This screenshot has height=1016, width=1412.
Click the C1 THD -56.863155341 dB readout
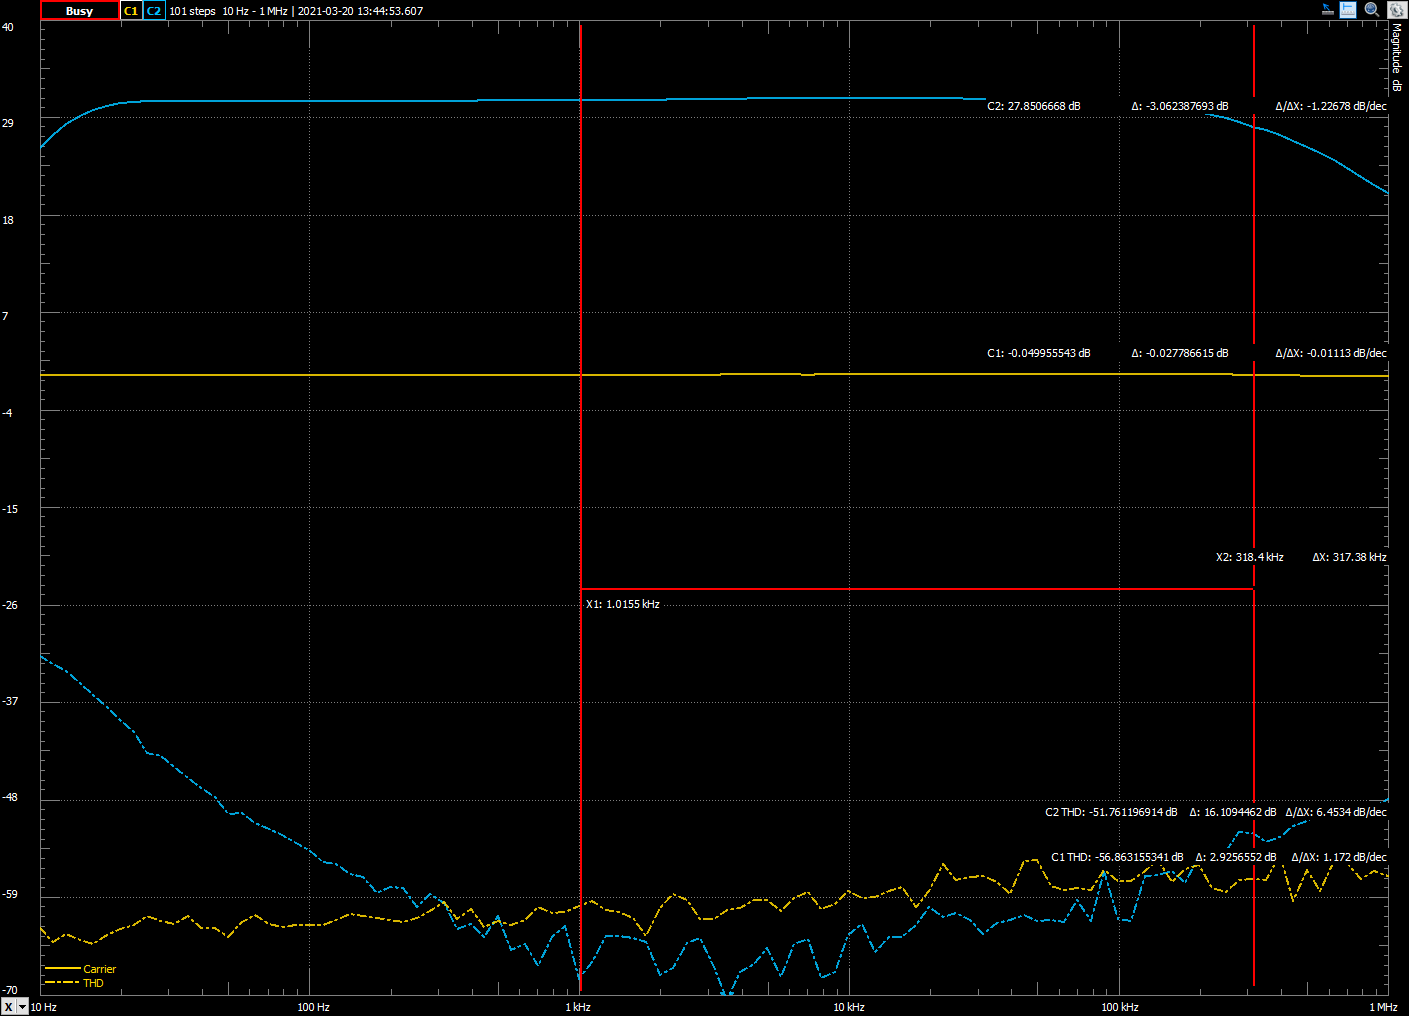(x=1117, y=857)
